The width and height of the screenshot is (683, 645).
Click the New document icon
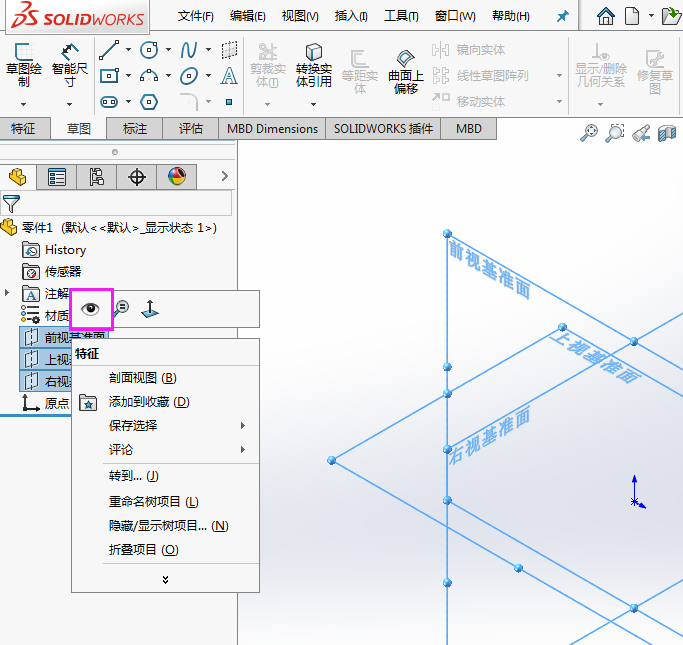(632, 16)
